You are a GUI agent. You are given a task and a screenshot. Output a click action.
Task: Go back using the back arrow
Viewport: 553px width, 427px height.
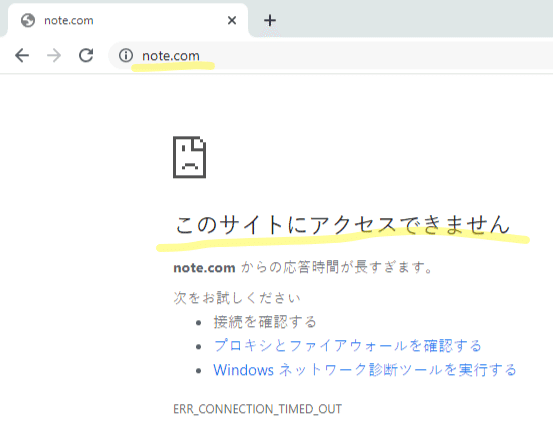[x=22, y=55]
